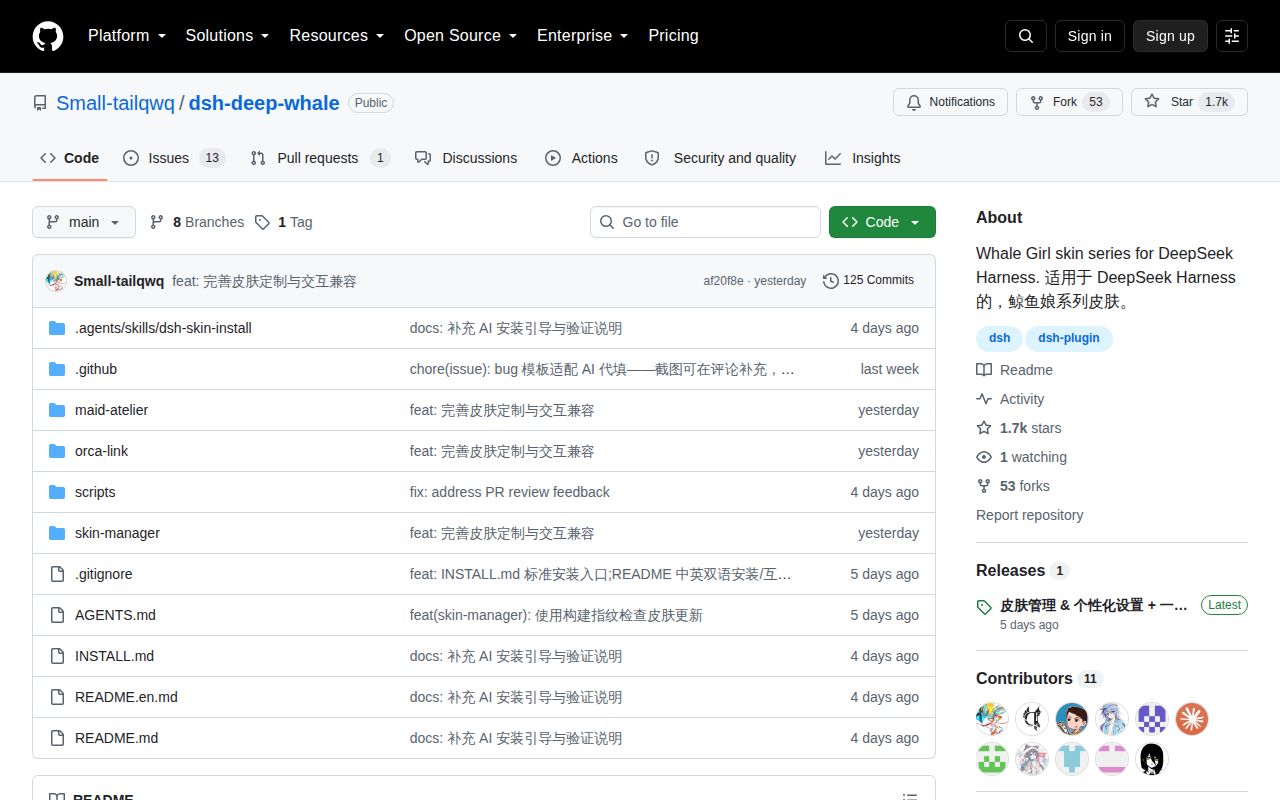This screenshot has height=800, width=1280.
Task: Click the green pixel contributor avatar
Action: pyautogui.click(x=992, y=759)
